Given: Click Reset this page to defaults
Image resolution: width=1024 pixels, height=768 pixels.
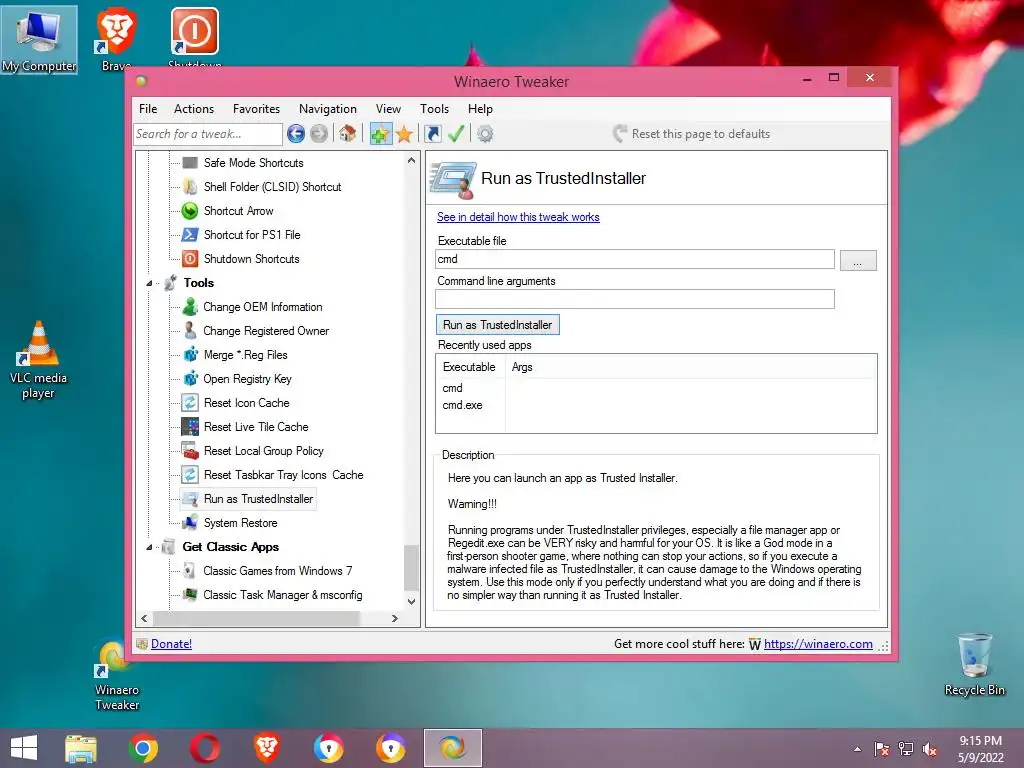Looking at the screenshot, I should (x=692, y=134).
